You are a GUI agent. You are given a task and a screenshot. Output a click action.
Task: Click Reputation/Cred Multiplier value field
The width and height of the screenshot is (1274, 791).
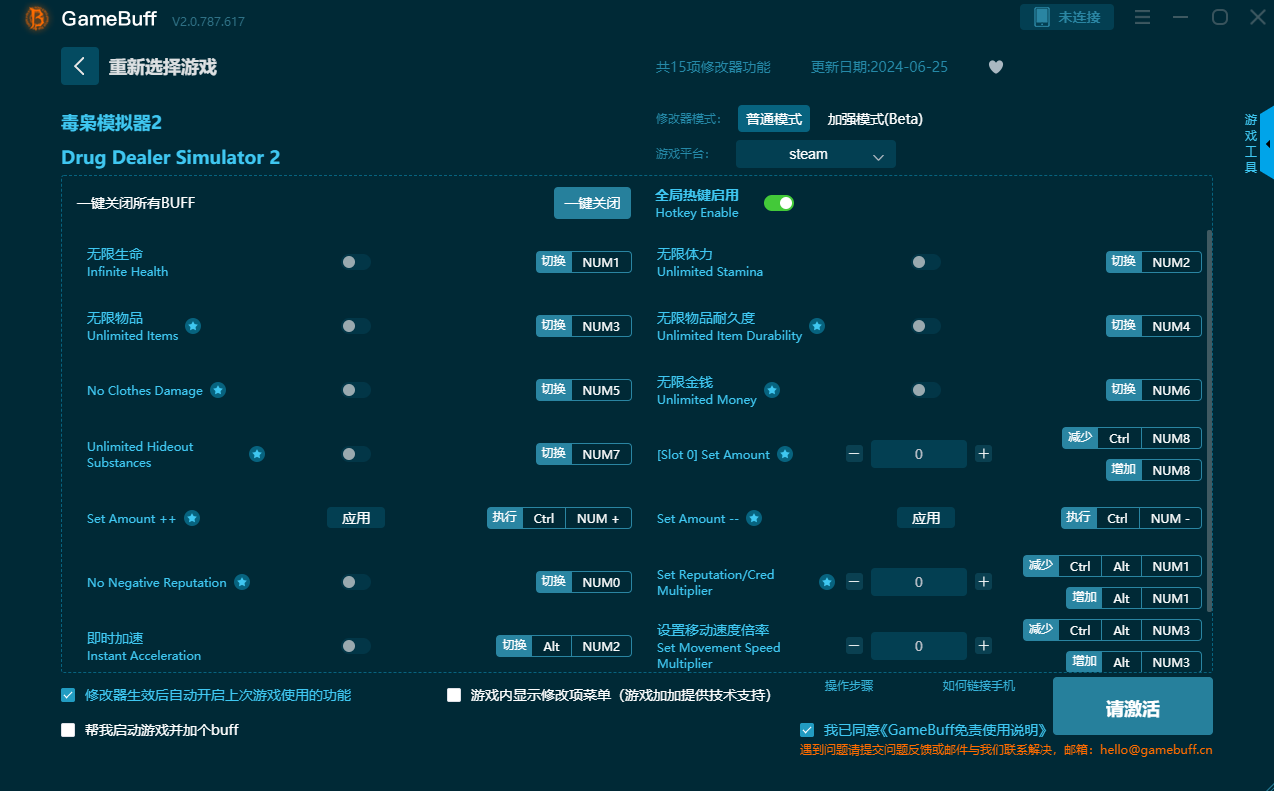tap(919, 582)
